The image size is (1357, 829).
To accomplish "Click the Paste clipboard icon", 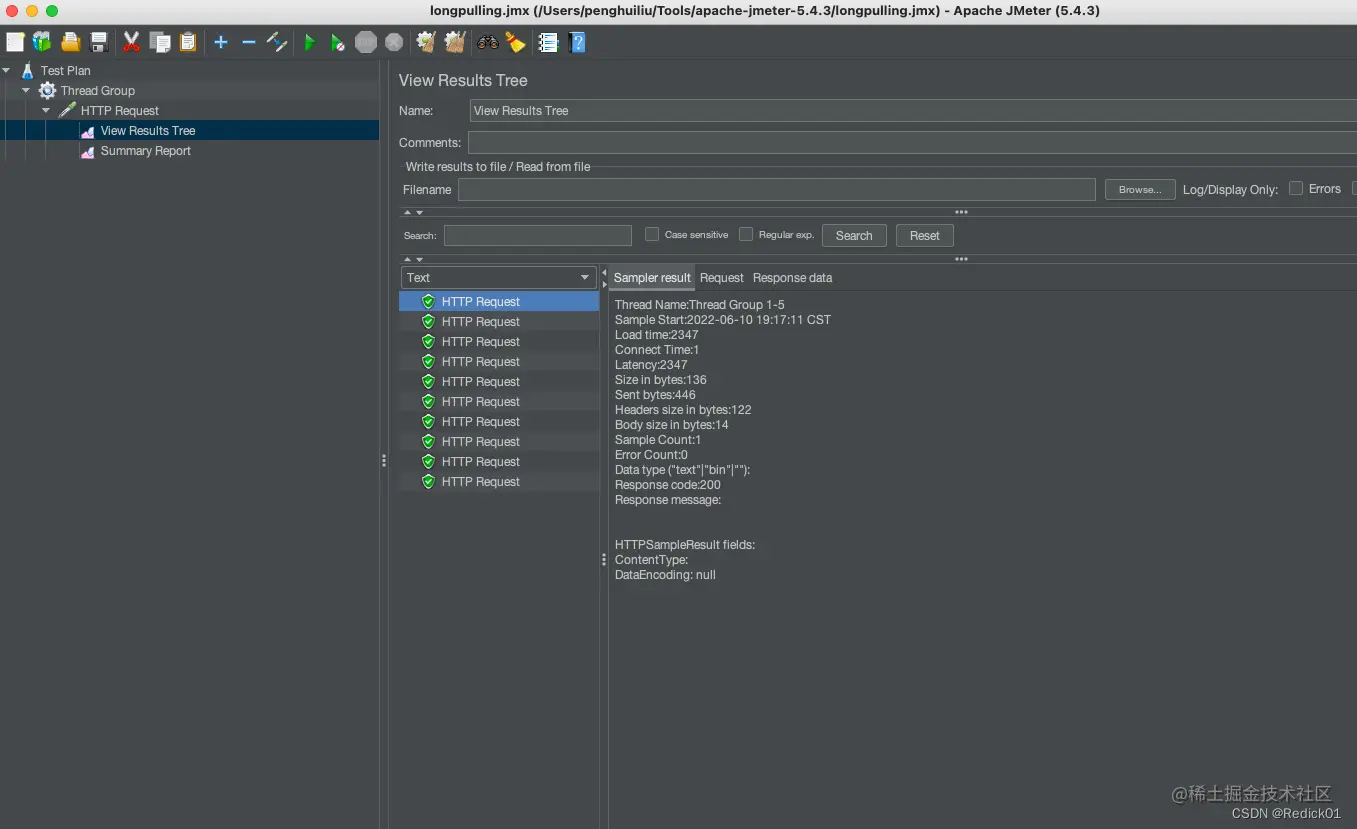I will pos(188,42).
